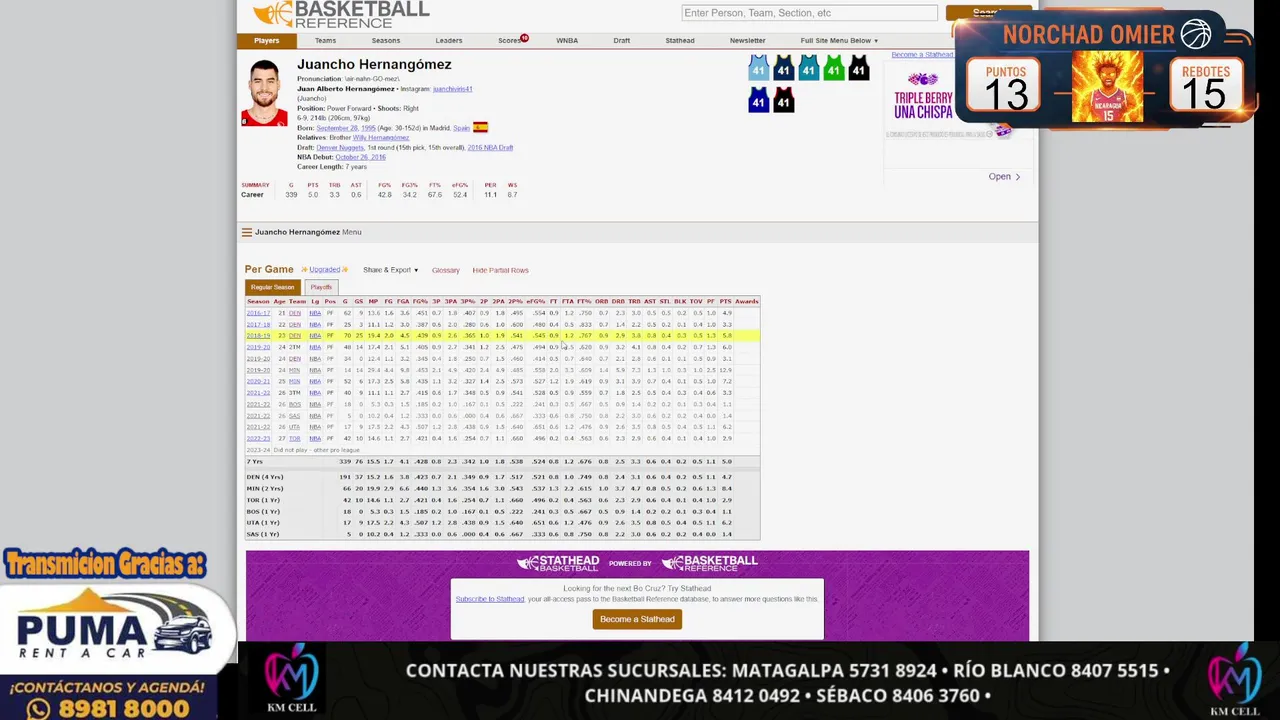Open the hamburger menu icon beside Juancho Hernangómez Menu

[x=247, y=232]
